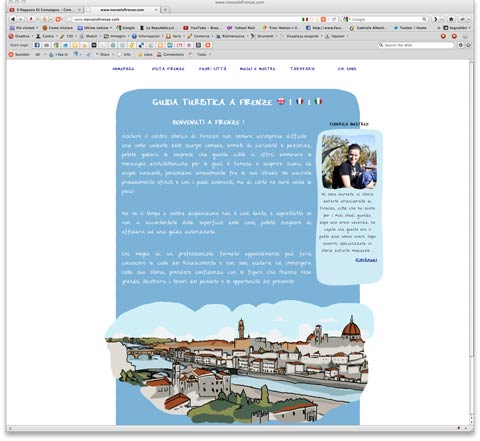This screenshot has width=480, height=441.
Task: Click gear icon beside Search the Web
Action: (x=461, y=45)
